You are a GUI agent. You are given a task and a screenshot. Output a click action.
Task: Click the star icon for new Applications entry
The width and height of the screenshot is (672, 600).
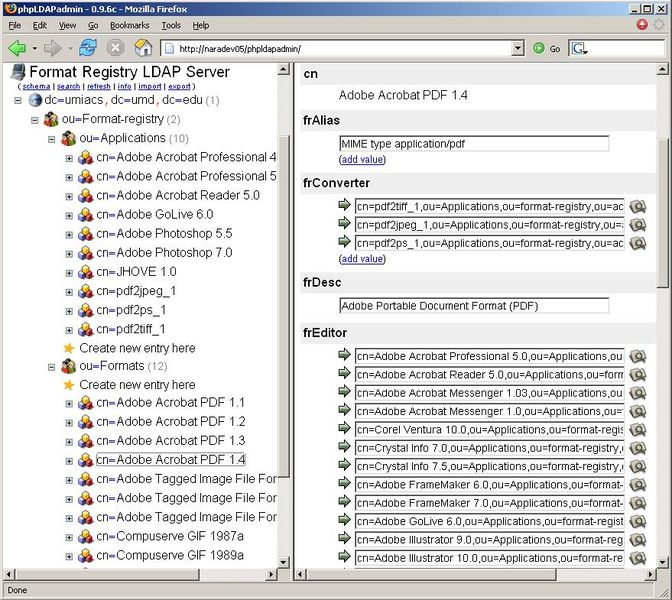69,348
